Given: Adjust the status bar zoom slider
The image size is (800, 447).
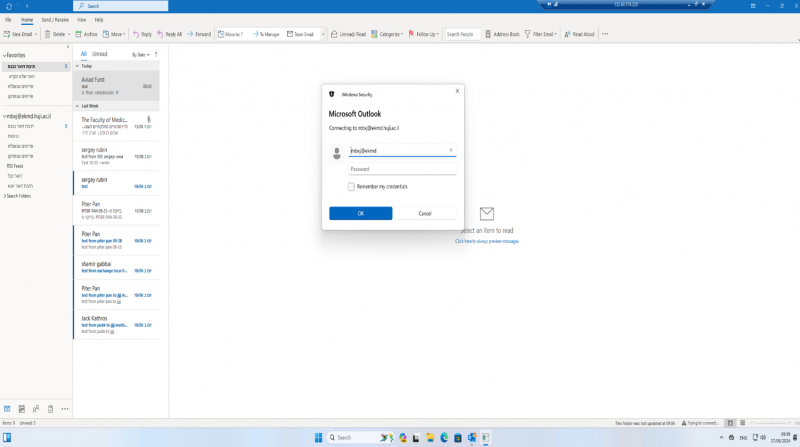Looking at the screenshot, I should (x=770, y=423).
